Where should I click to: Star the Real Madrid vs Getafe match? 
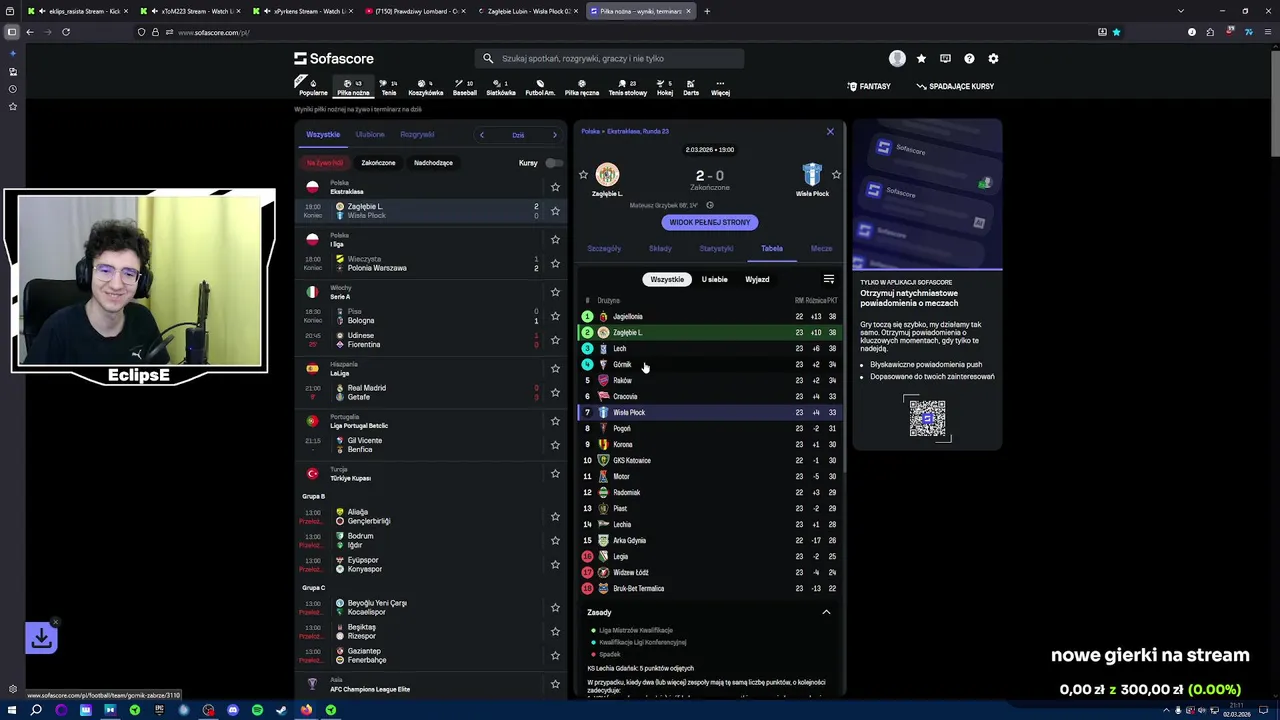pos(555,392)
